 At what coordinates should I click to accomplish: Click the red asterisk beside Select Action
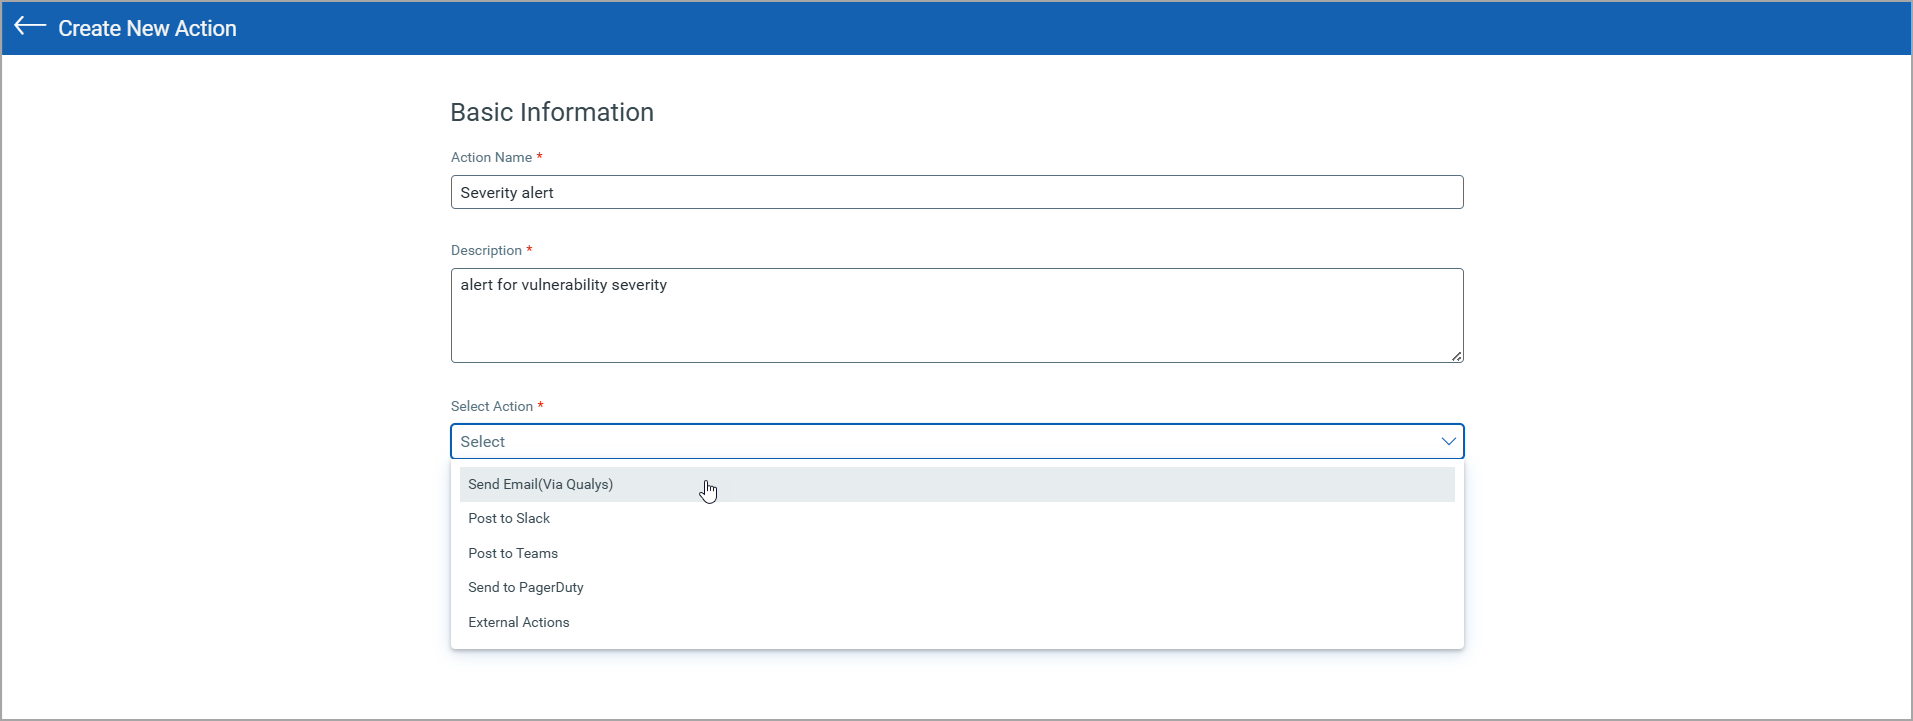click(x=540, y=405)
